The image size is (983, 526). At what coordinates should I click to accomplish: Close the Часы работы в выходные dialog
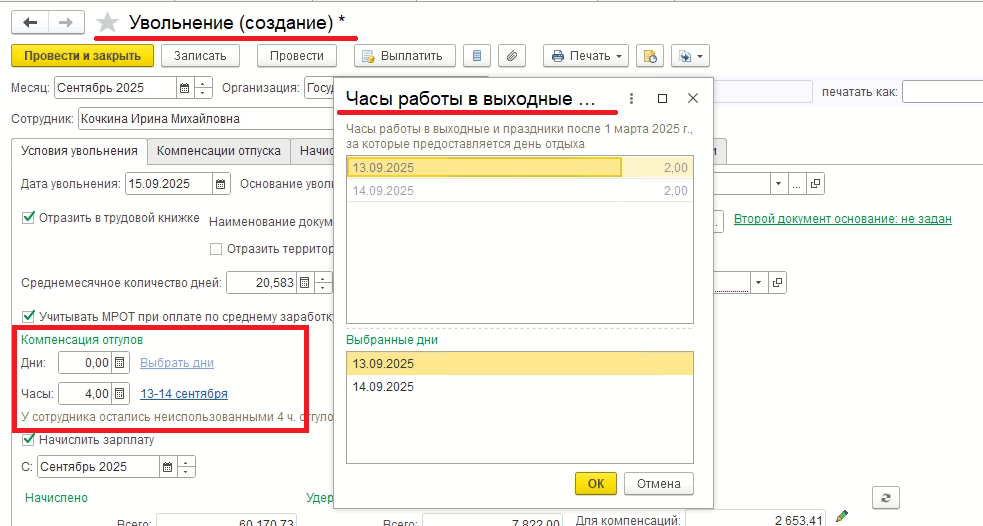tap(693, 98)
